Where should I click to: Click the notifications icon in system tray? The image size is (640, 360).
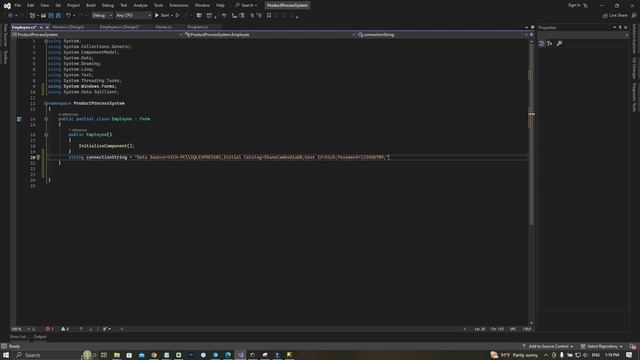tap(629, 355)
